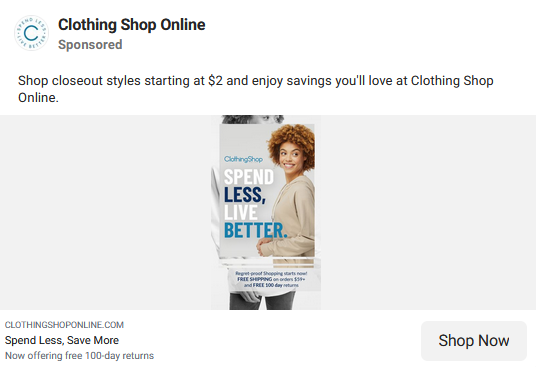Screen dimensions: 536x367
Task: Click the white LIVE word in ad
Action: pyautogui.click(x=241, y=213)
